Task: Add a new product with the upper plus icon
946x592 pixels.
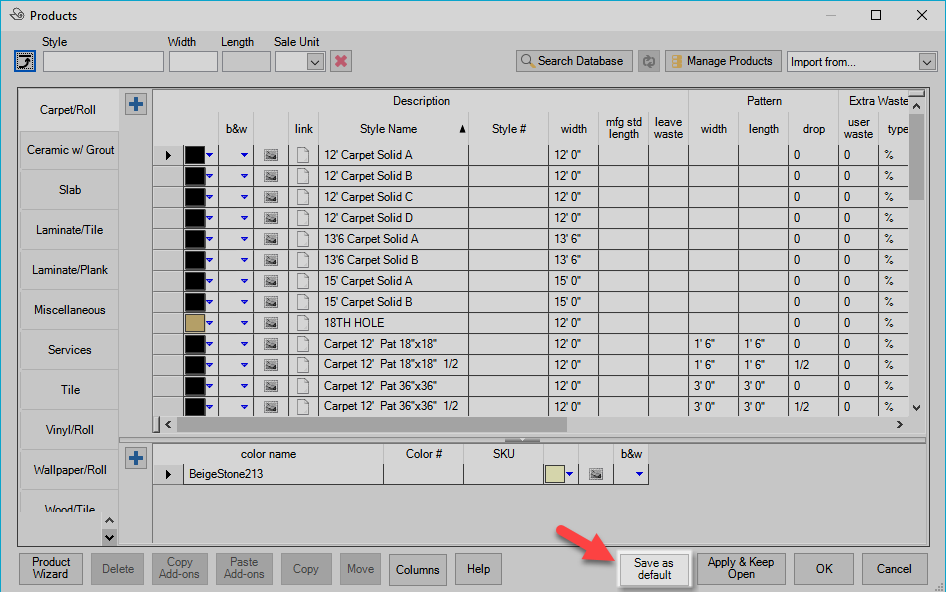Action: click(x=136, y=104)
